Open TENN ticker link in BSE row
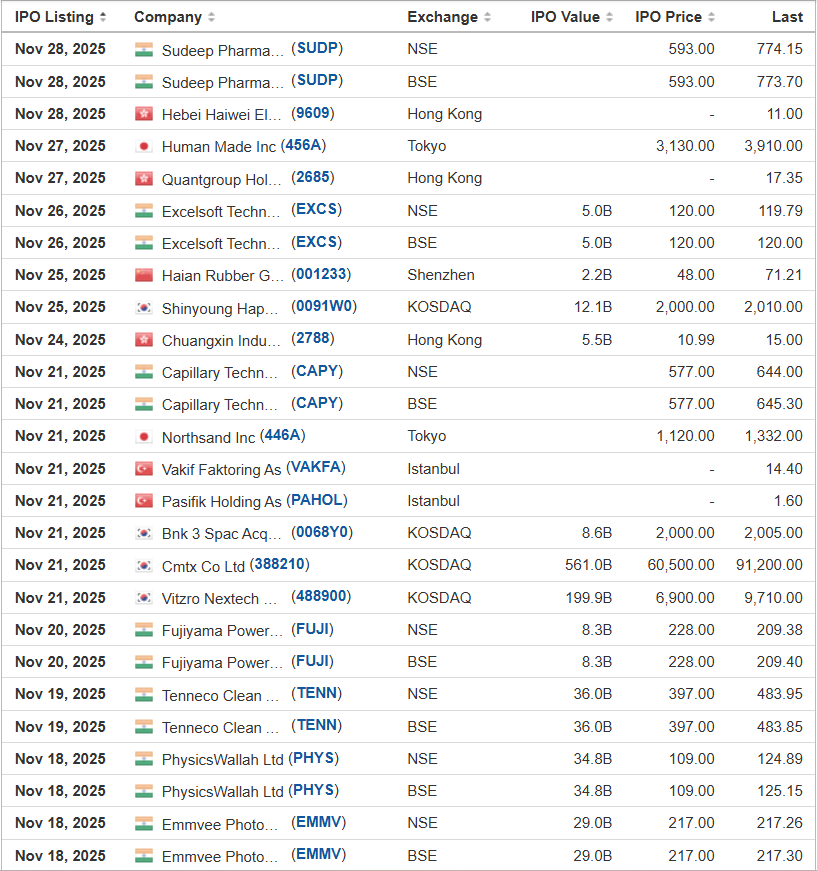 tap(317, 726)
